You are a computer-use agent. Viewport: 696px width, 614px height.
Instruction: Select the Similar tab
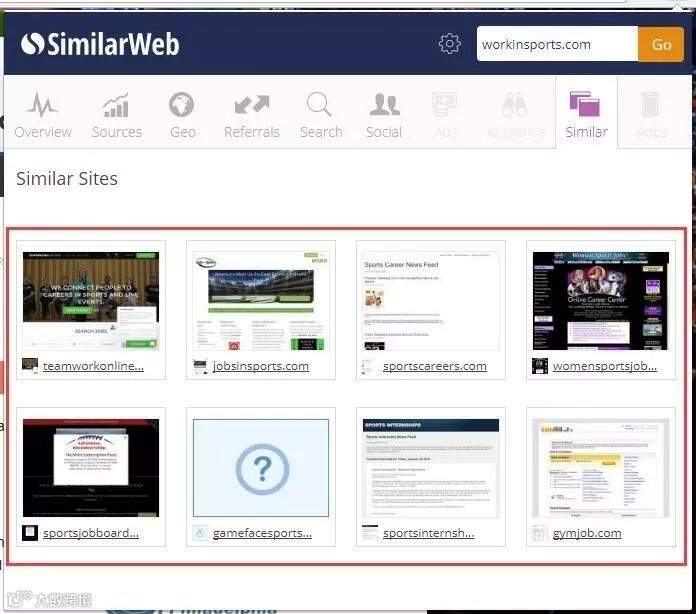[x=586, y=115]
